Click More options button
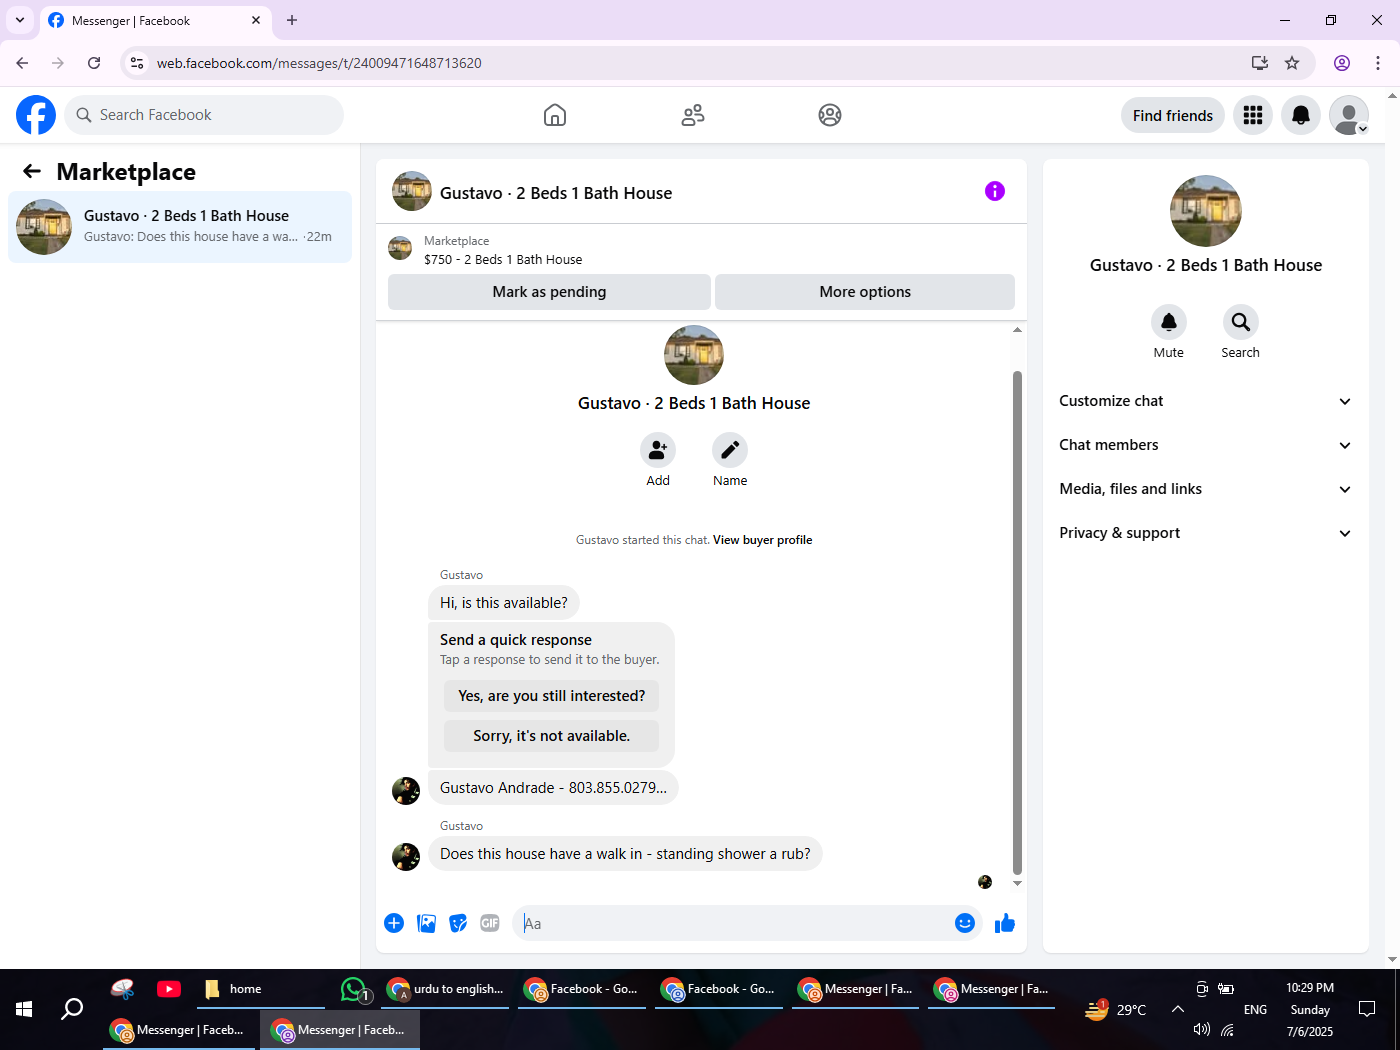This screenshot has width=1400, height=1050. point(865,292)
